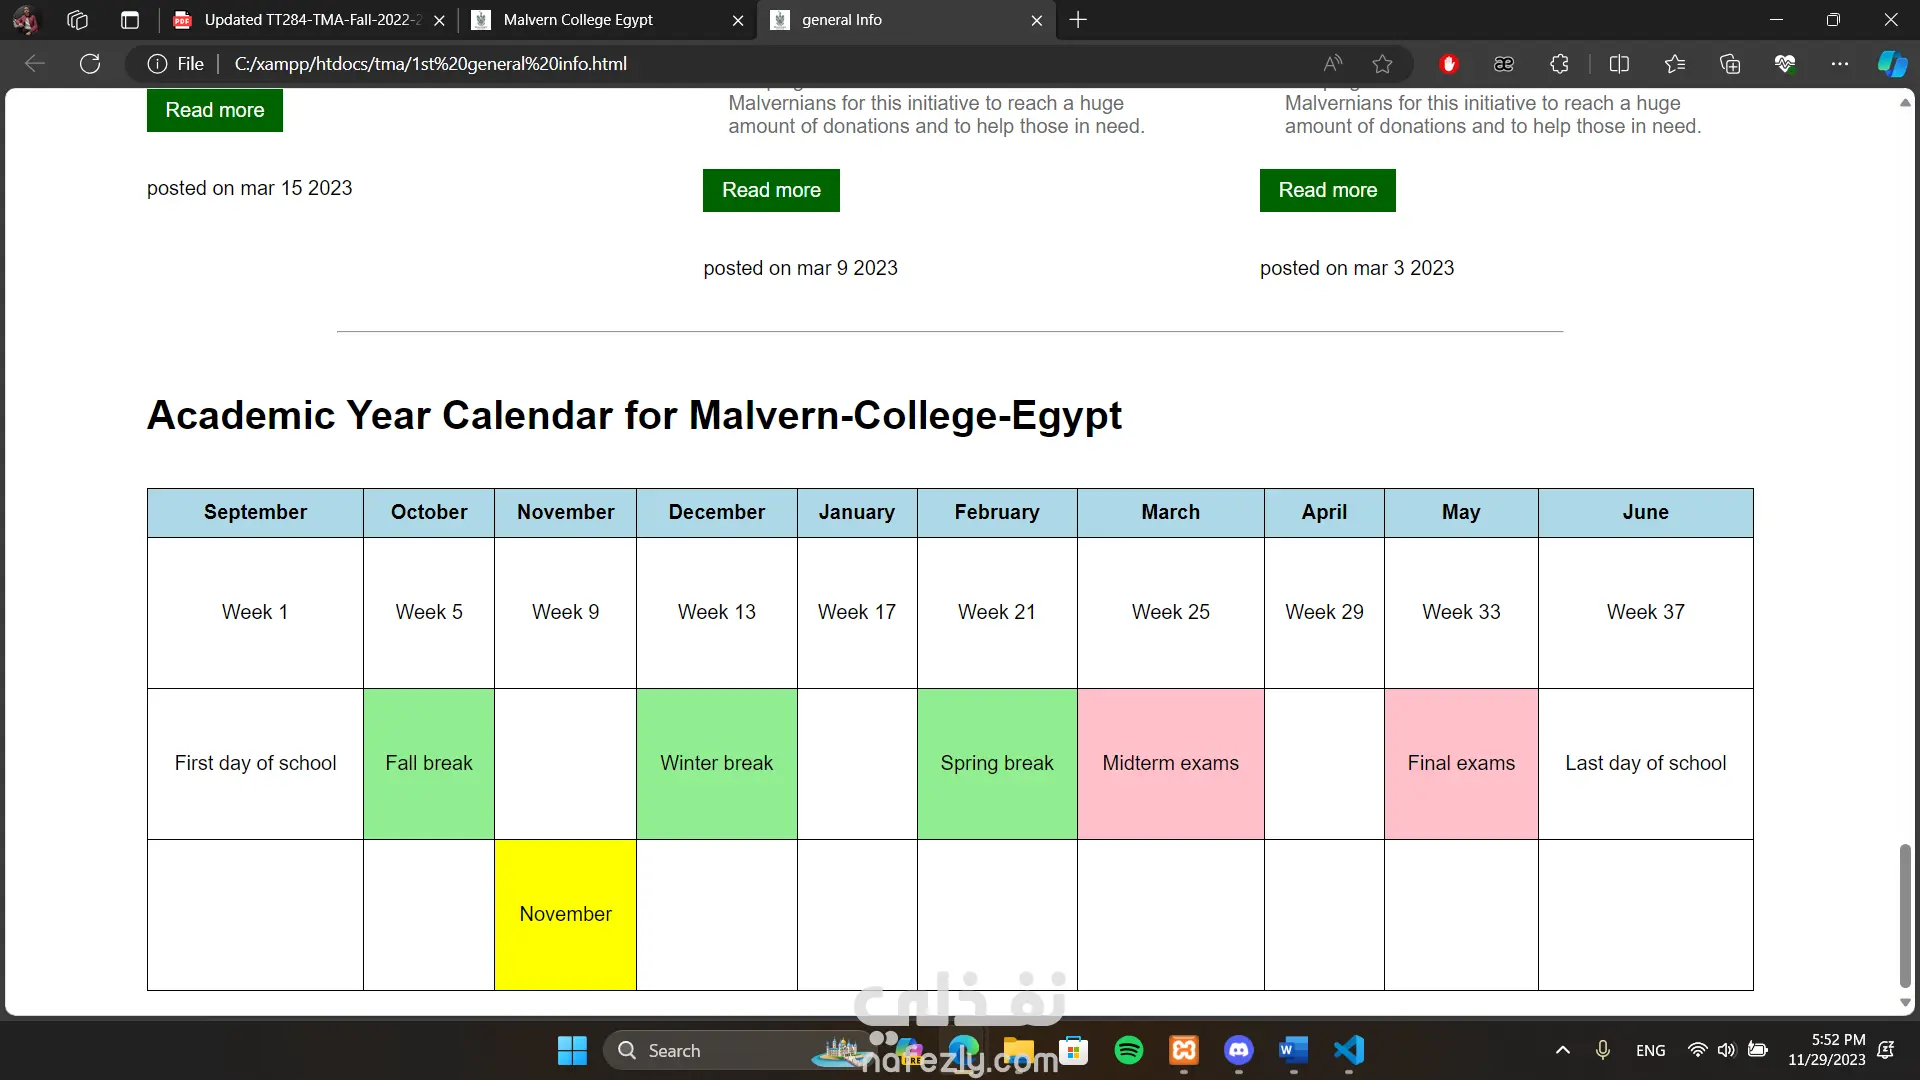Click the Week 1 cell
This screenshot has height=1080, width=1920.
click(255, 613)
